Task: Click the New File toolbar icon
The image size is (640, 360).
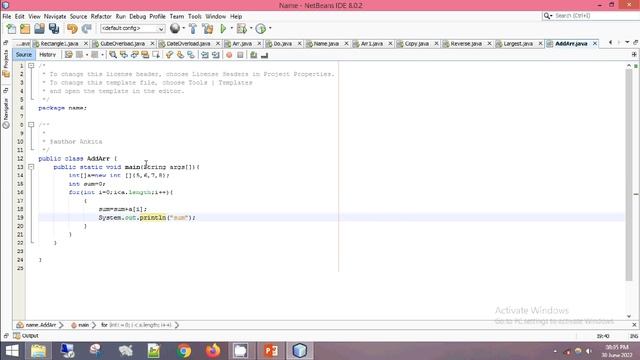Action: 11,29
